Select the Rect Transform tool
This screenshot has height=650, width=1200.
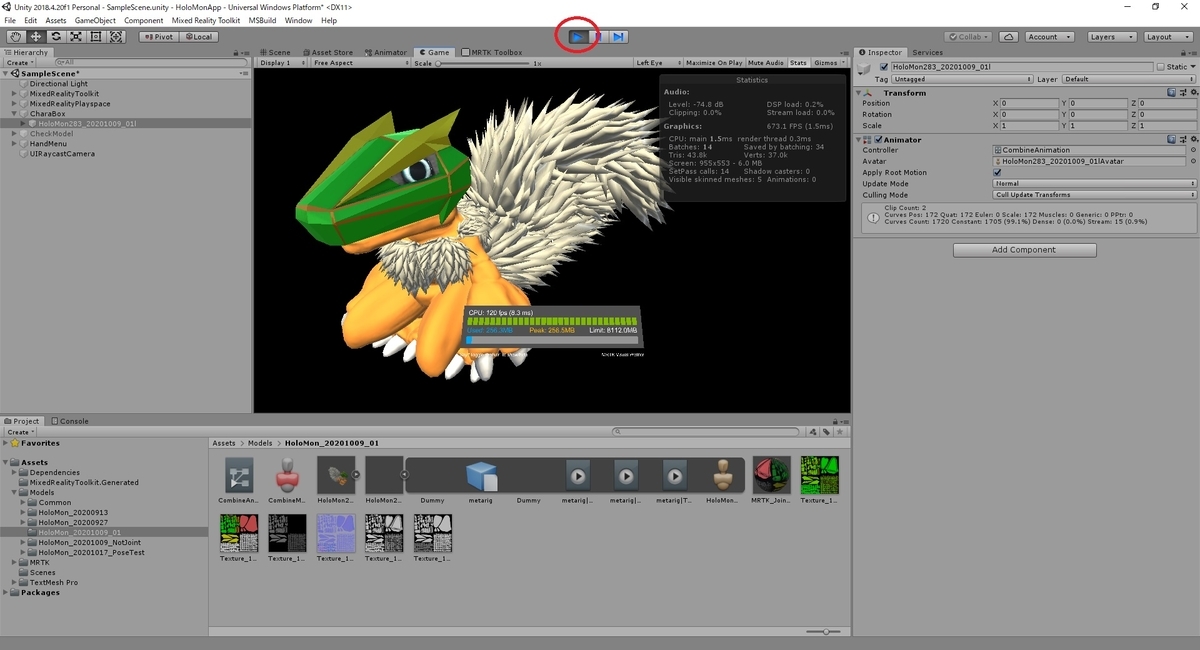[96, 37]
